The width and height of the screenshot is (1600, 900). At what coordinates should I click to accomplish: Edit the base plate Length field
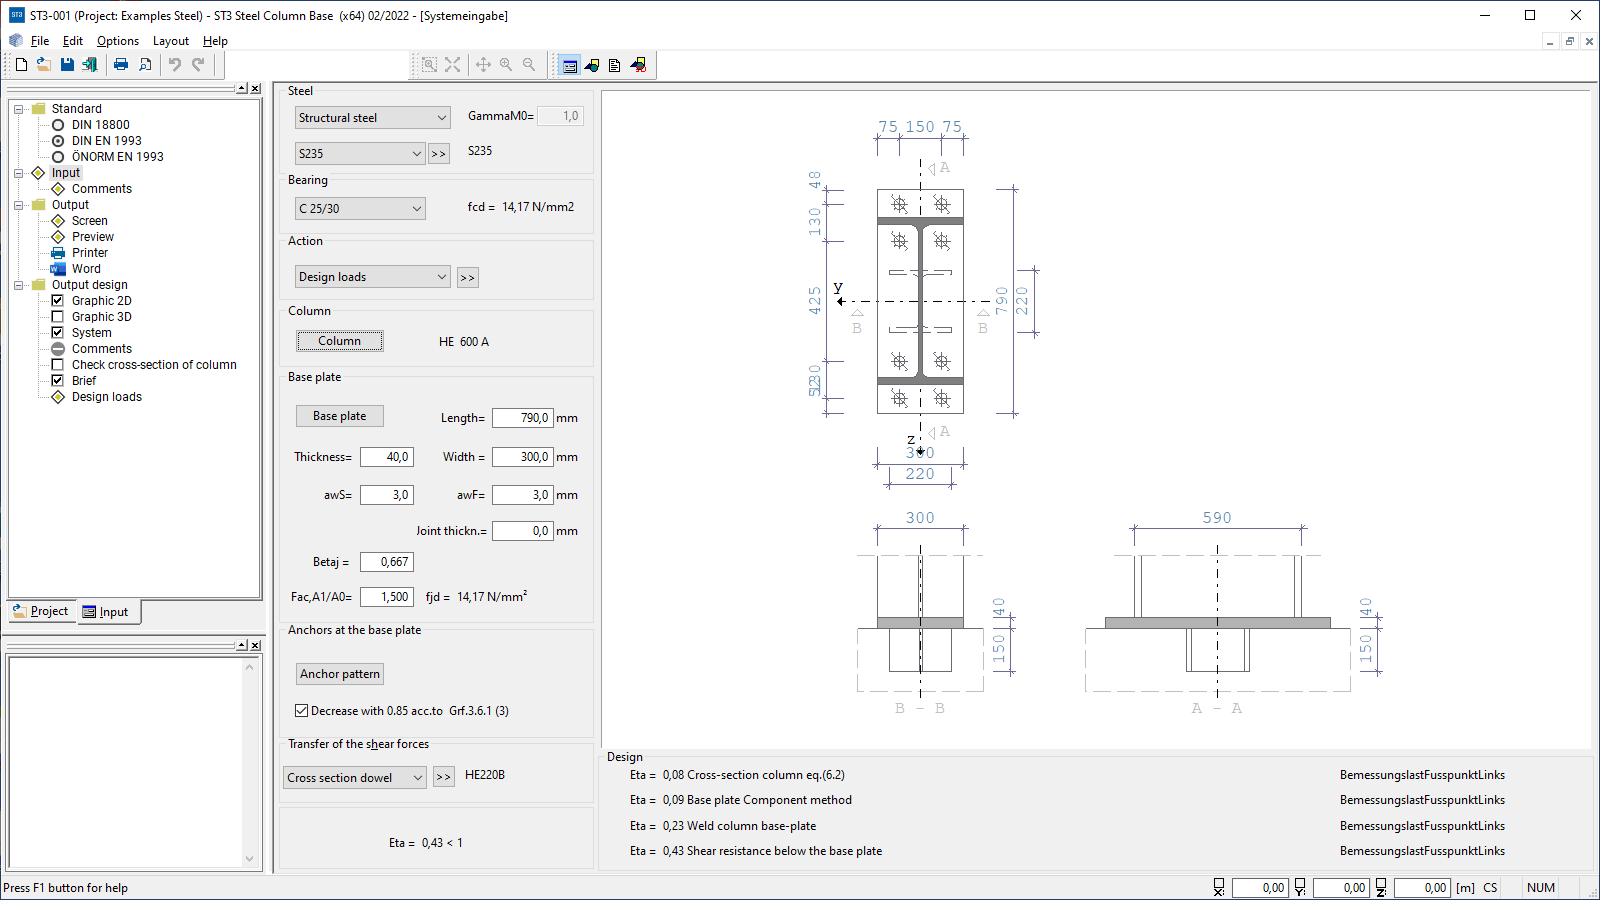pos(522,418)
